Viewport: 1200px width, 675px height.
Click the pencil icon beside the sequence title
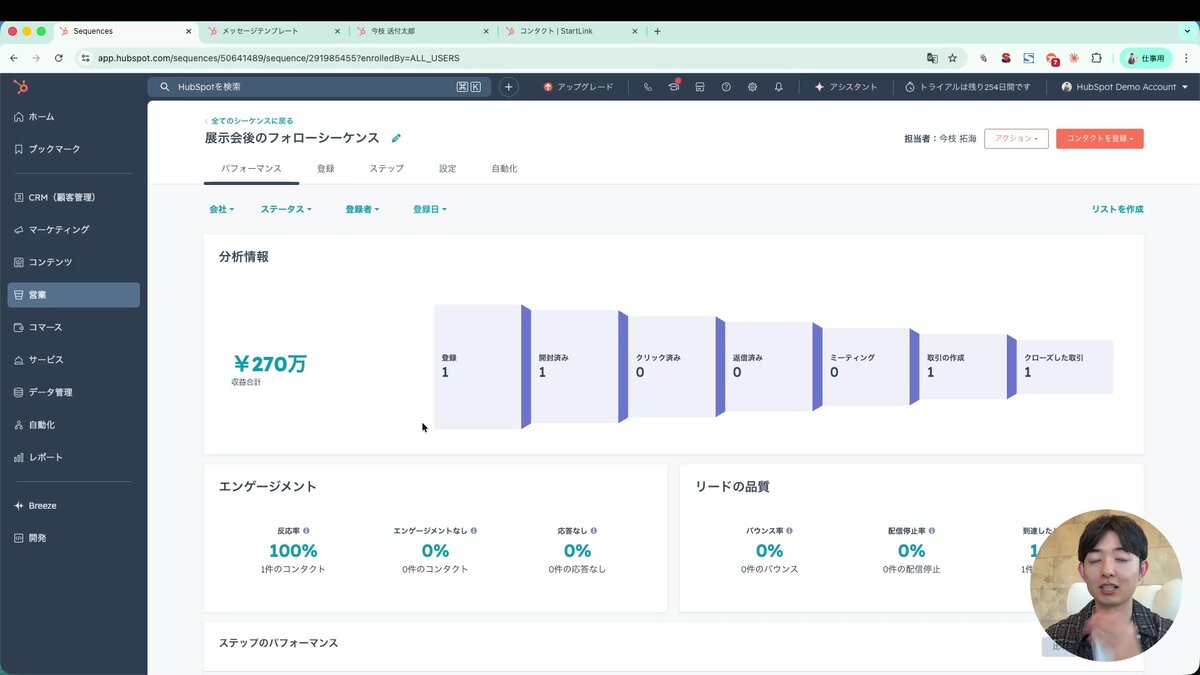396,138
